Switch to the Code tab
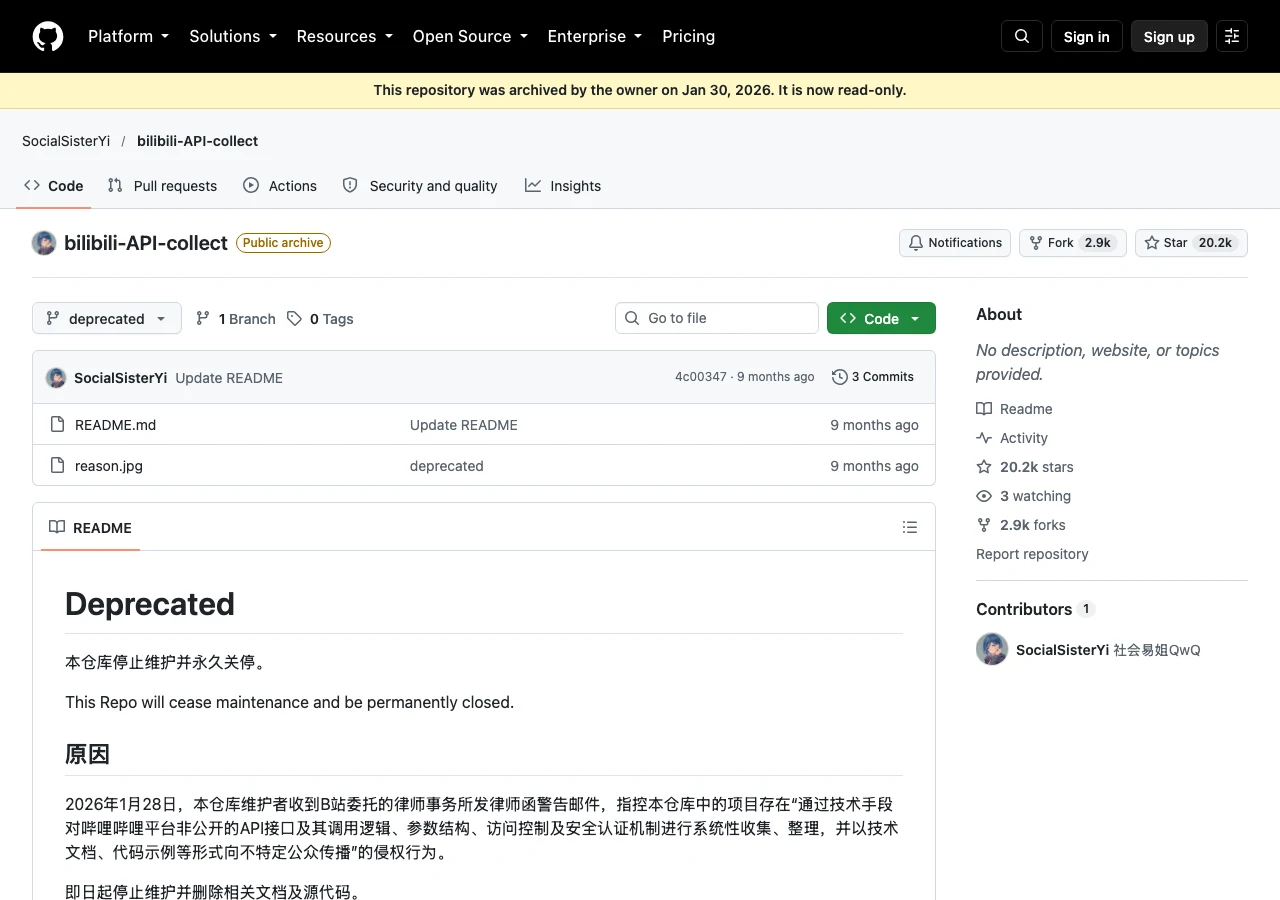 54,186
